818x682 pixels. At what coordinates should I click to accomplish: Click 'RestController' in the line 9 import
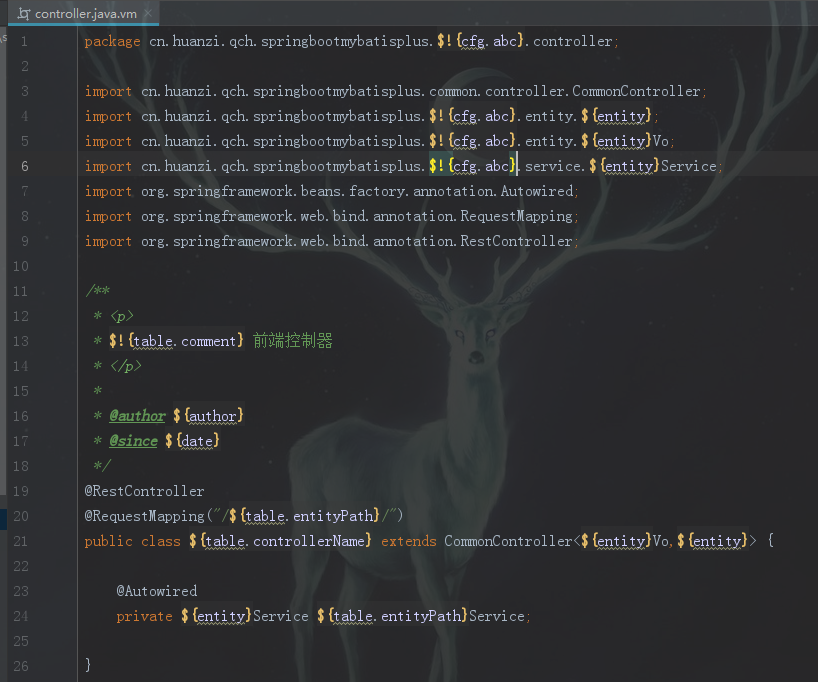click(x=516, y=241)
